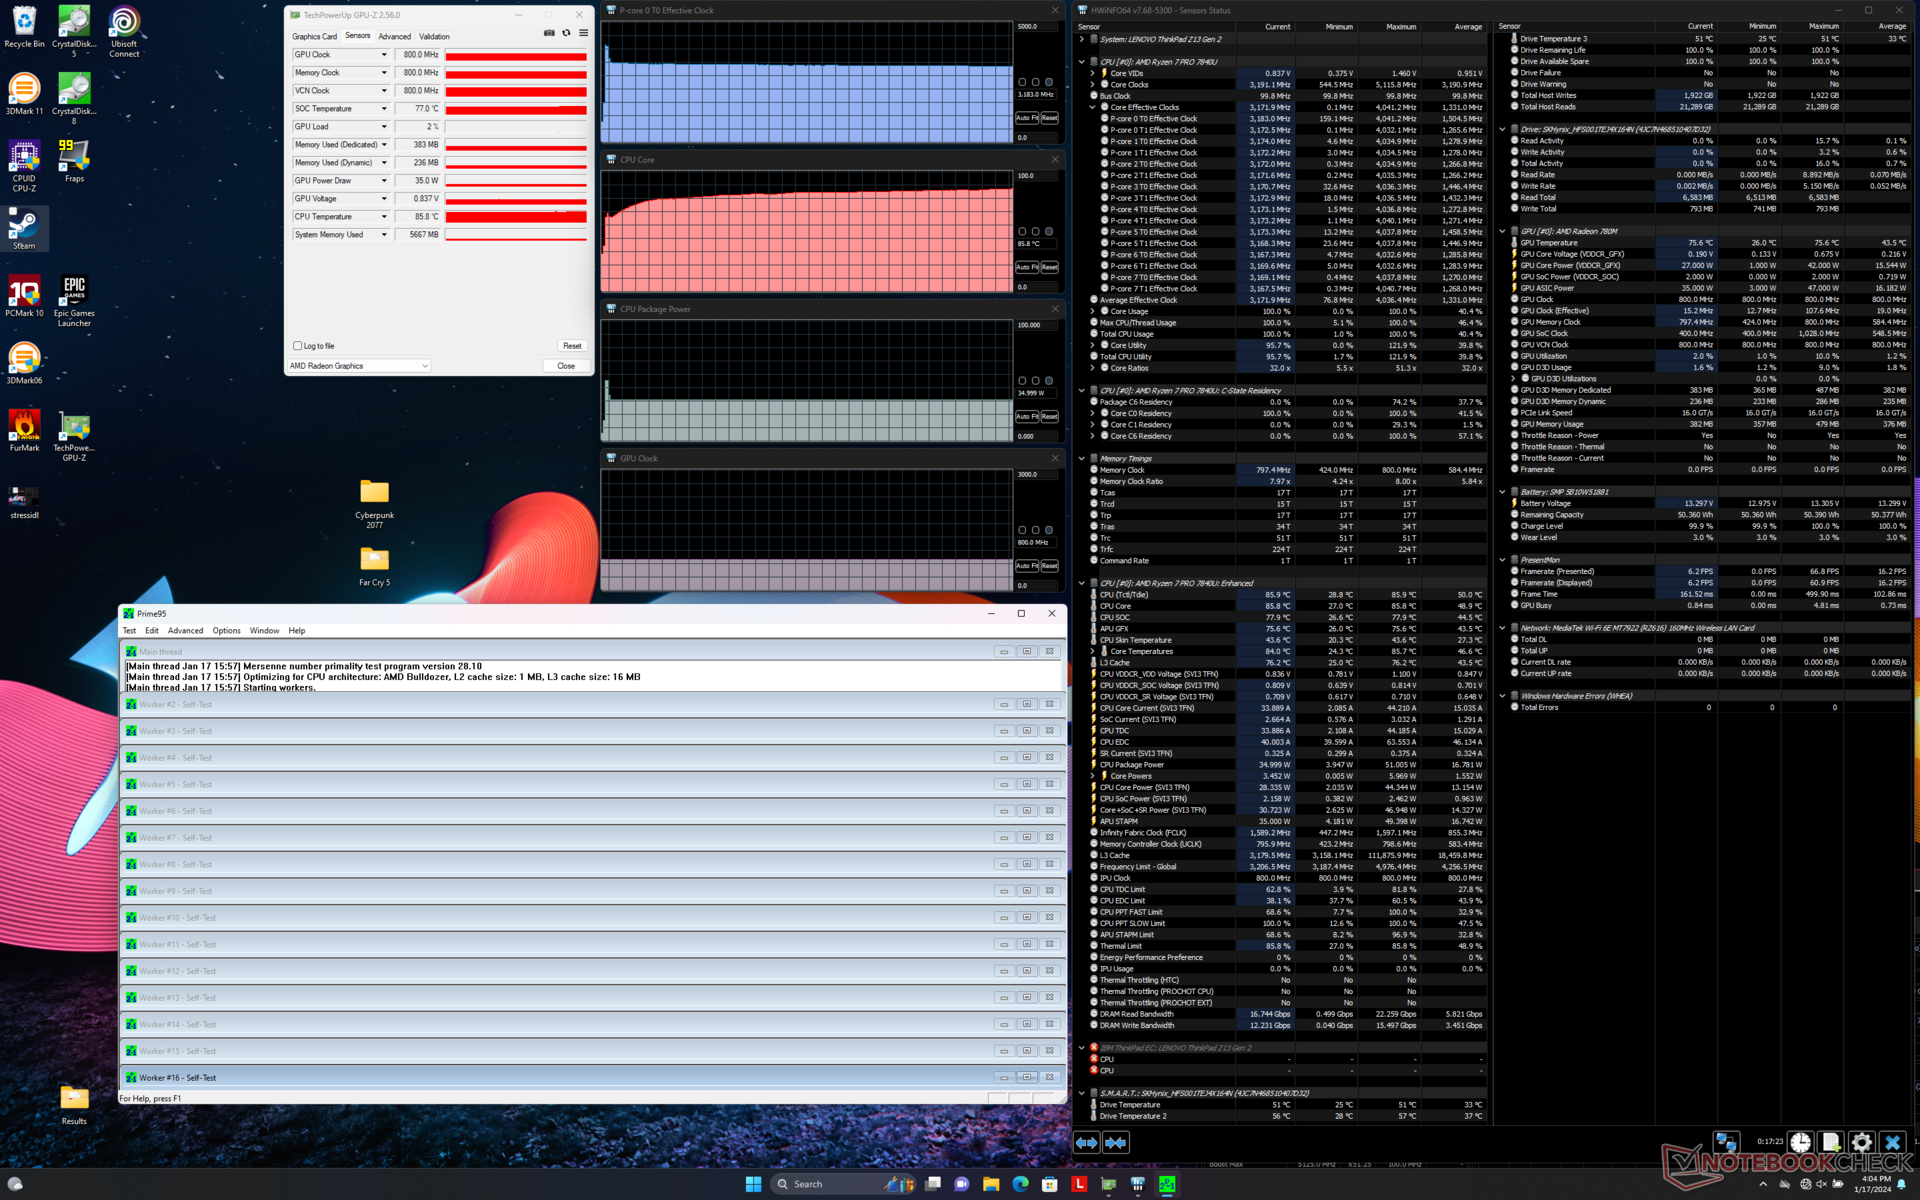Open GPU Clock sensor dropdown in GPU-Z
The height and width of the screenshot is (1200, 1920).
pyautogui.click(x=383, y=55)
